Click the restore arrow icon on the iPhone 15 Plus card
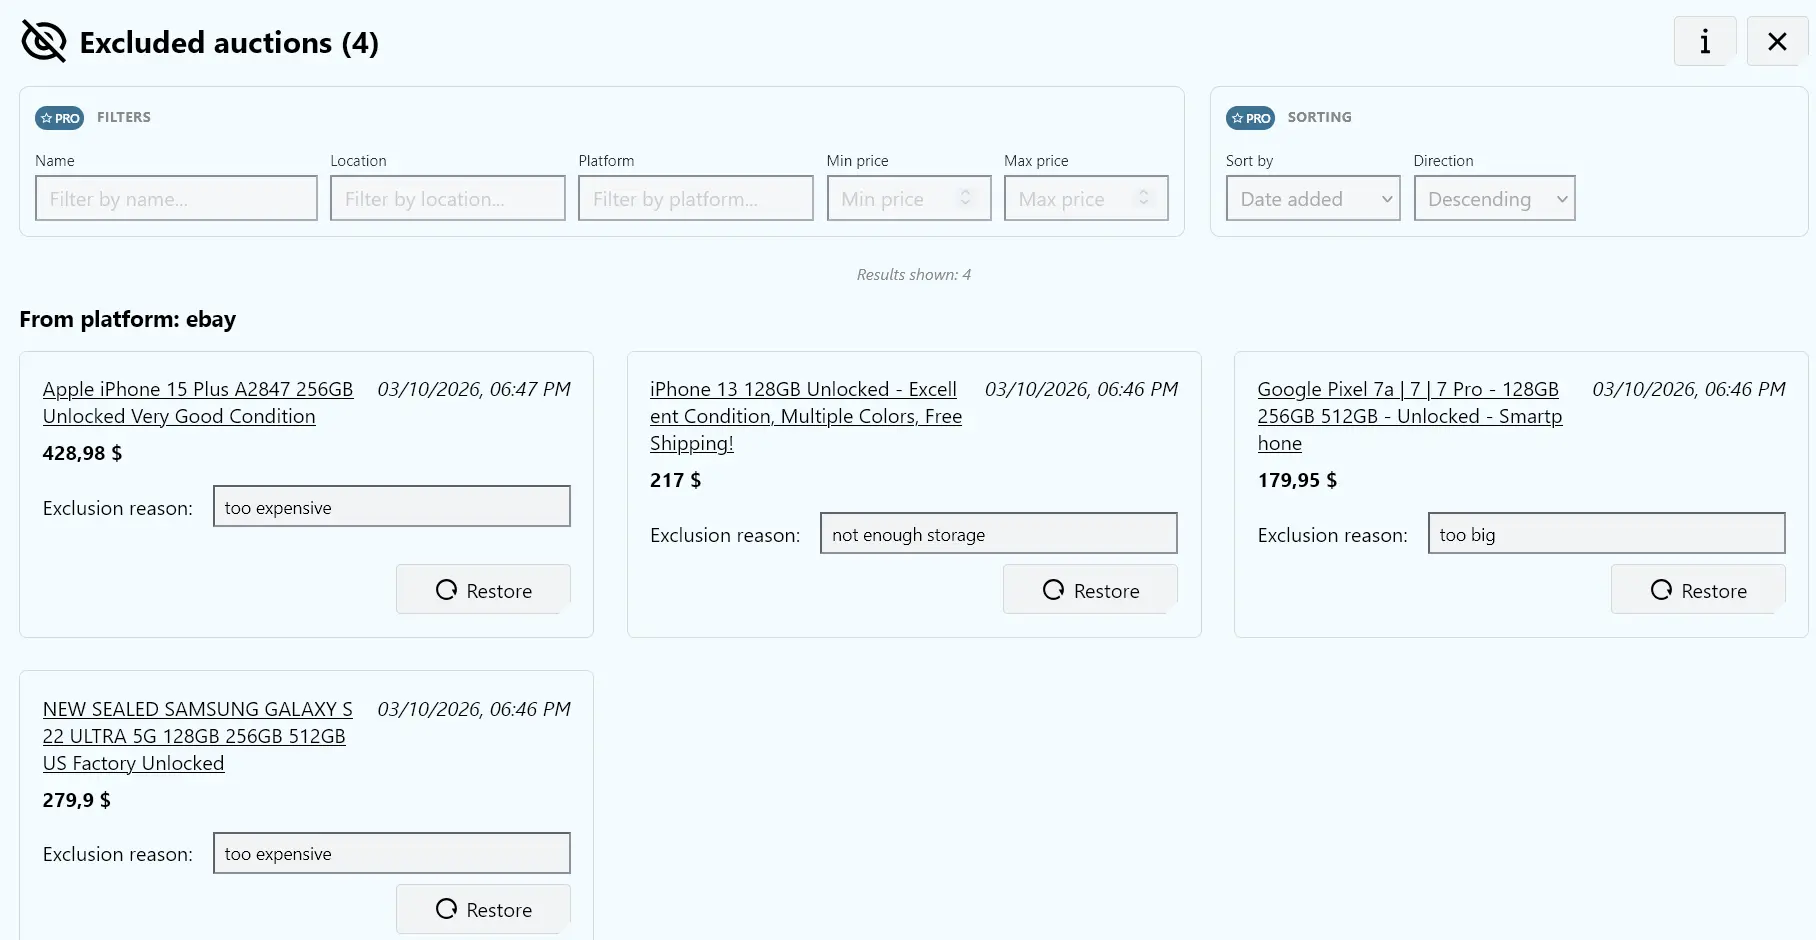Image resolution: width=1816 pixels, height=940 pixels. click(446, 590)
